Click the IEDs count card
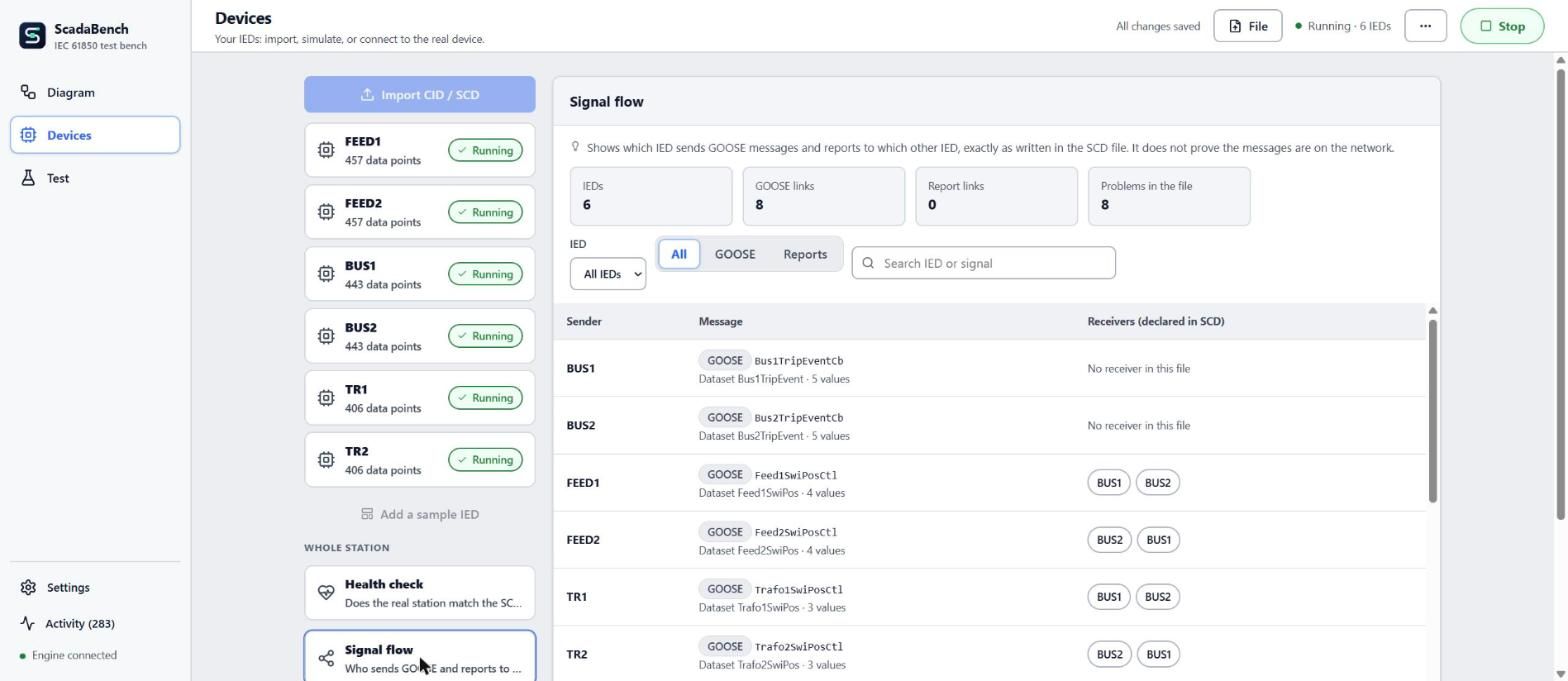The image size is (1568, 681). (651, 196)
